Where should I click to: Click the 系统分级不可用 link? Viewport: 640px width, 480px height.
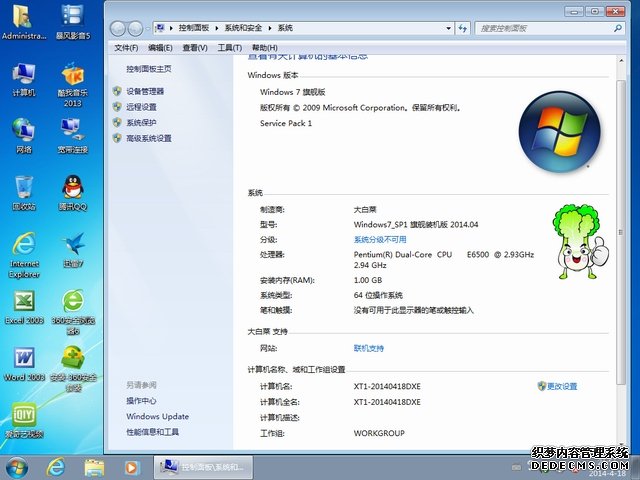pyautogui.click(x=380, y=240)
